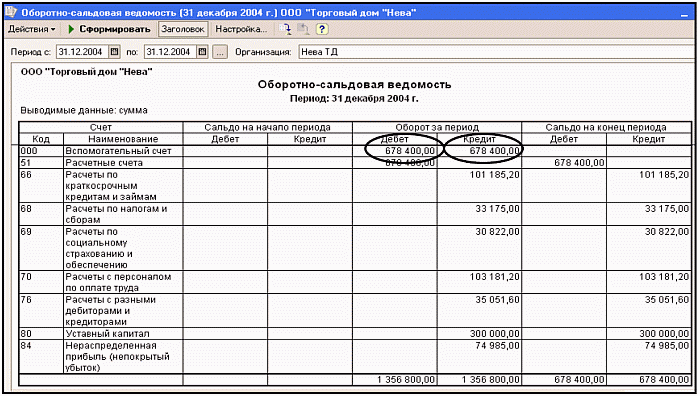Click turnover credit value 101 185,20
This screenshot has width=700, height=396.
pos(495,175)
